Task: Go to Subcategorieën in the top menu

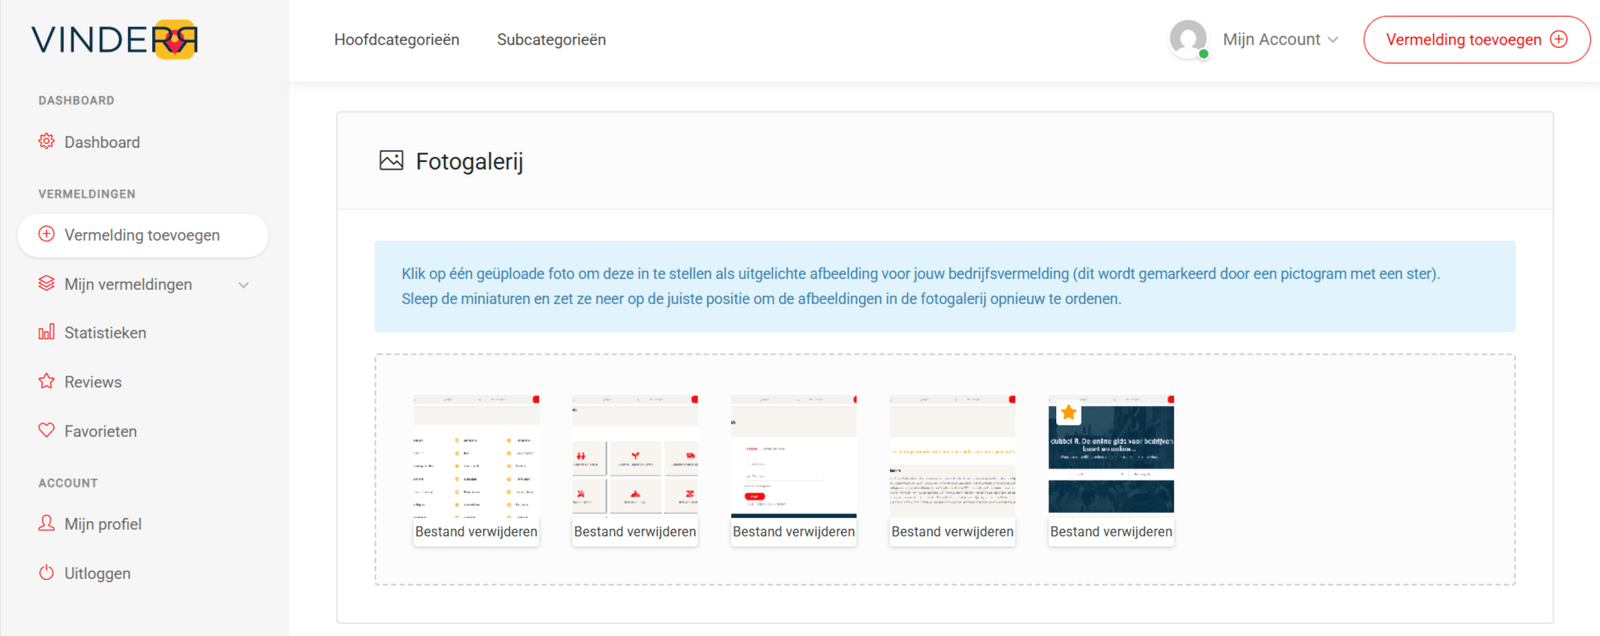Action: pyautogui.click(x=551, y=40)
